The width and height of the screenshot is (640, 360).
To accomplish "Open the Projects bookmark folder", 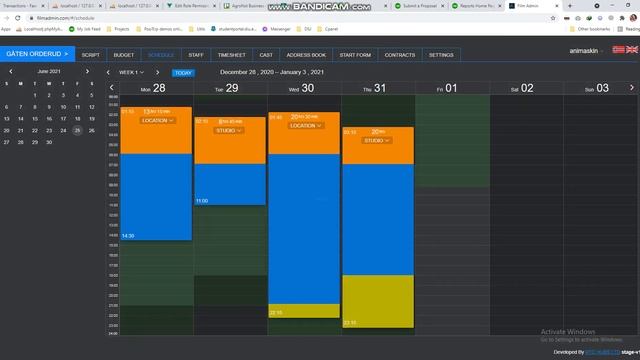I will 118,29.
